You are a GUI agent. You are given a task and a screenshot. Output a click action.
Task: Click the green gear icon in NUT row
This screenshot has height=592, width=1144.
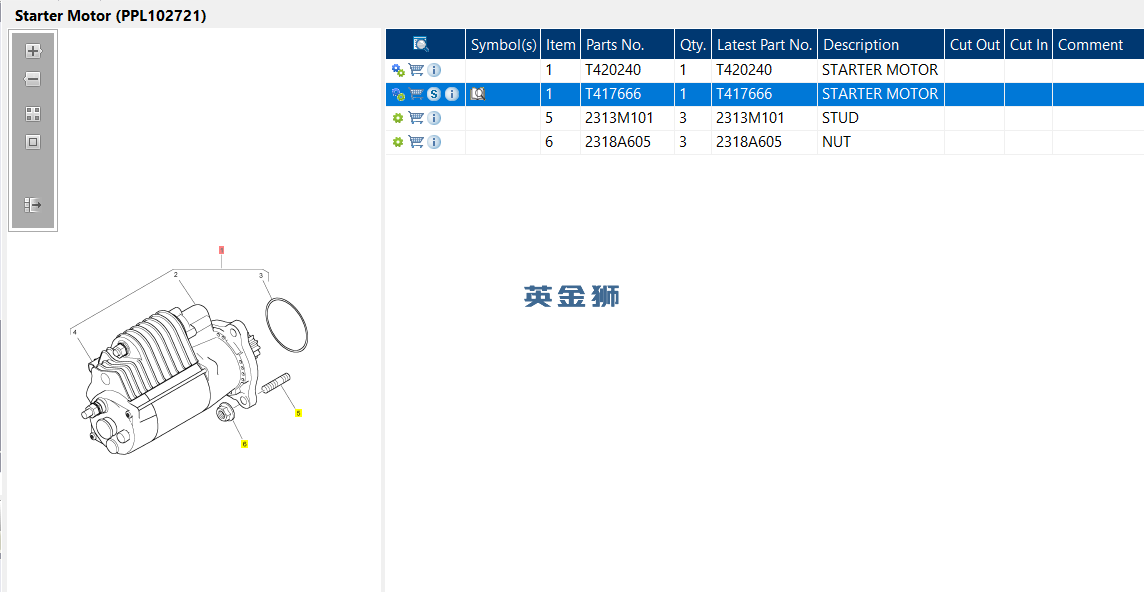point(398,142)
